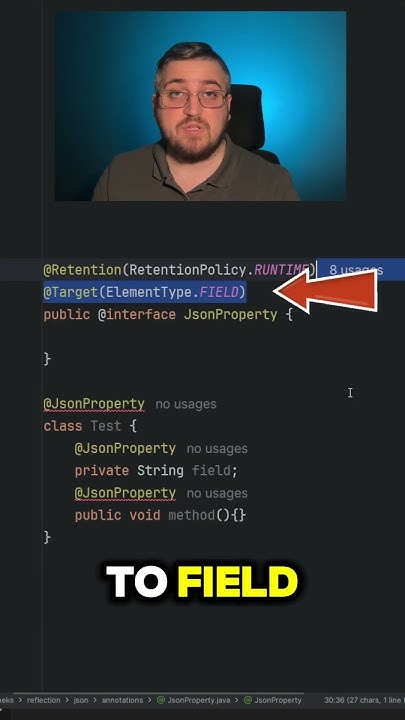Open the reflection folder breadcrumb
The image size is (405, 720).
coord(44,700)
